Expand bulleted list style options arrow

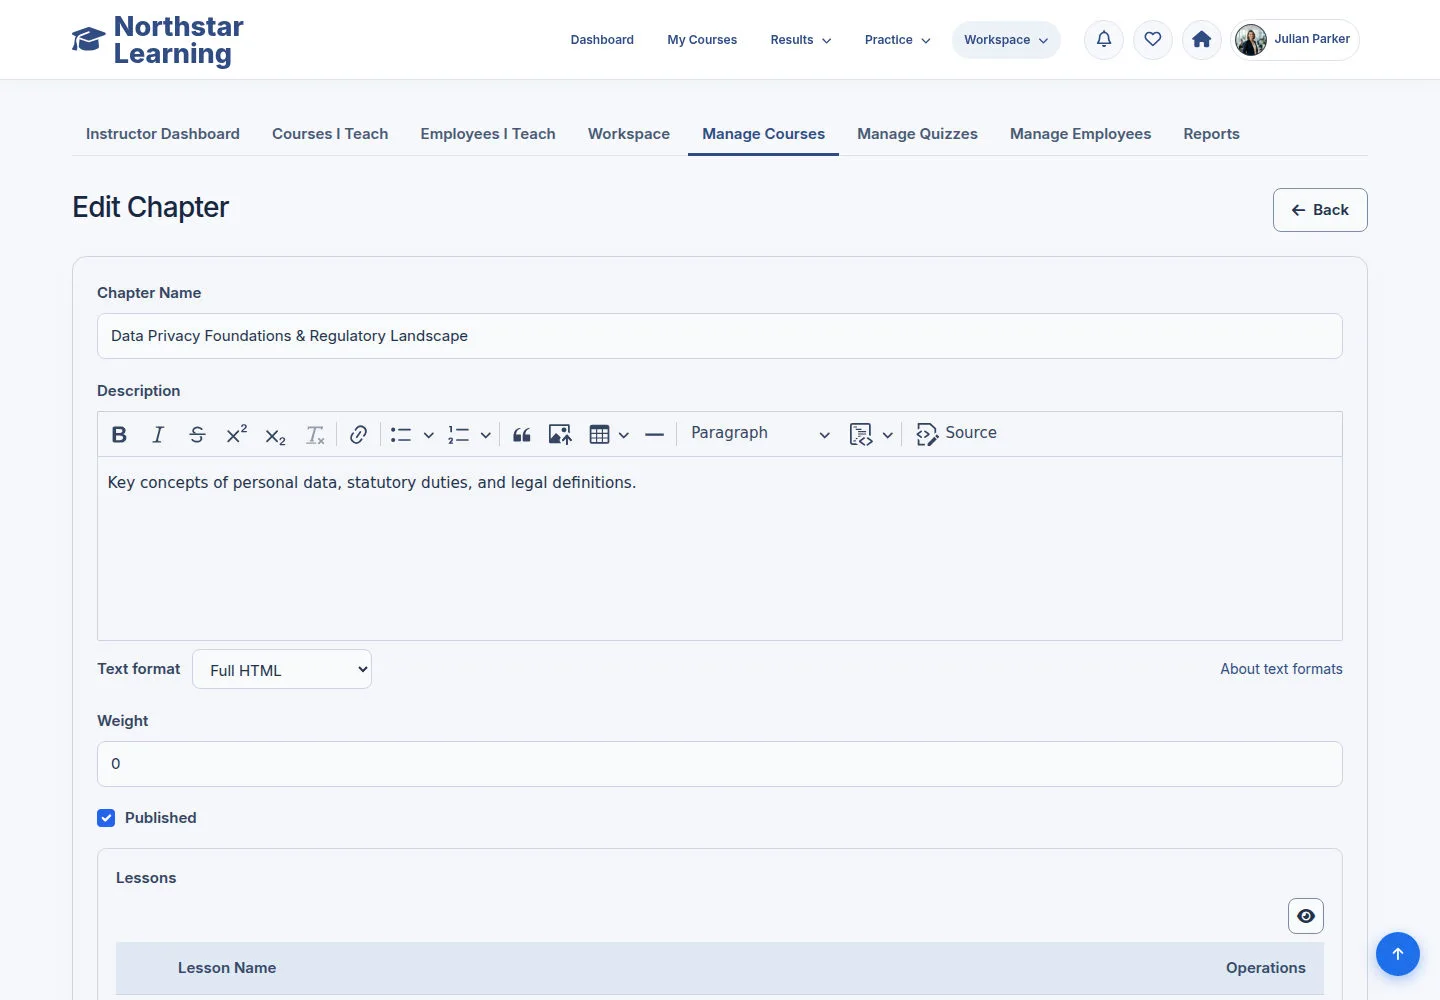tap(428, 434)
